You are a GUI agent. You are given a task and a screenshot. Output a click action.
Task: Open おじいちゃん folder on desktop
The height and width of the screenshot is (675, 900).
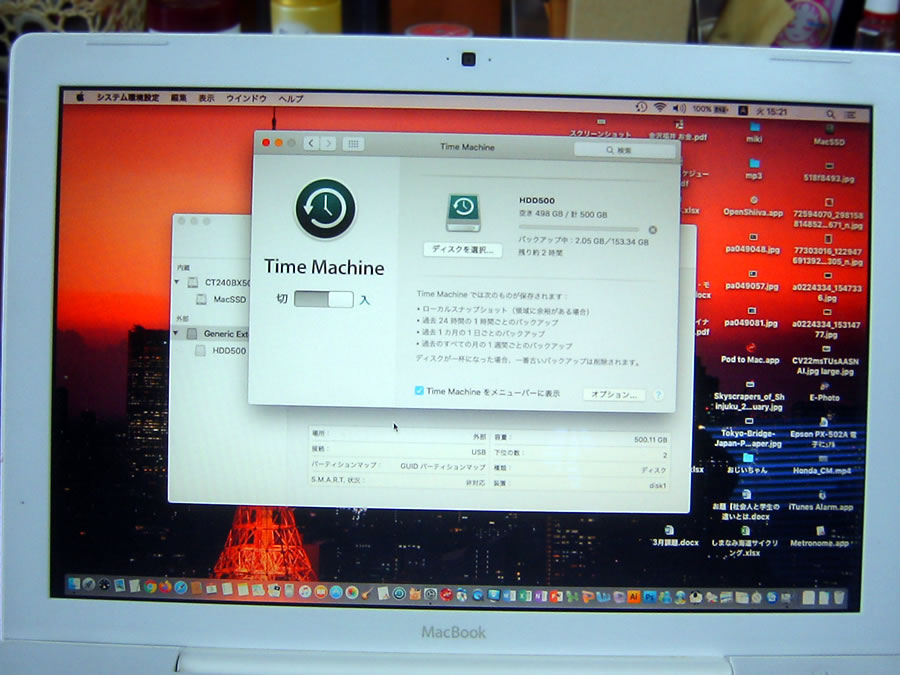[747, 464]
